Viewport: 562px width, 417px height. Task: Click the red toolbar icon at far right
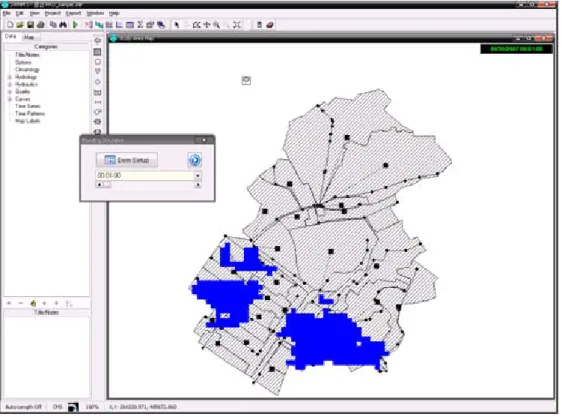[270, 25]
